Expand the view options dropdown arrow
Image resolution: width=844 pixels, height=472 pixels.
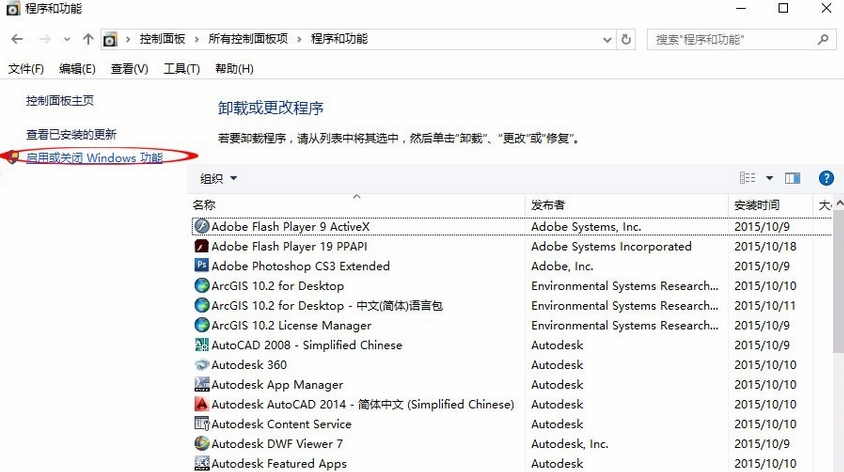(x=770, y=178)
